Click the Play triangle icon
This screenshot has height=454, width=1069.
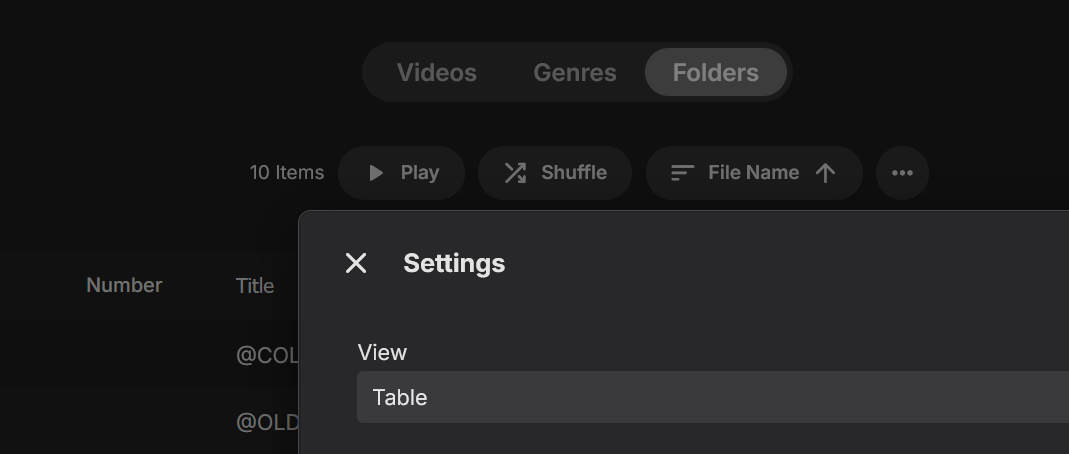click(x=376, y=173)
